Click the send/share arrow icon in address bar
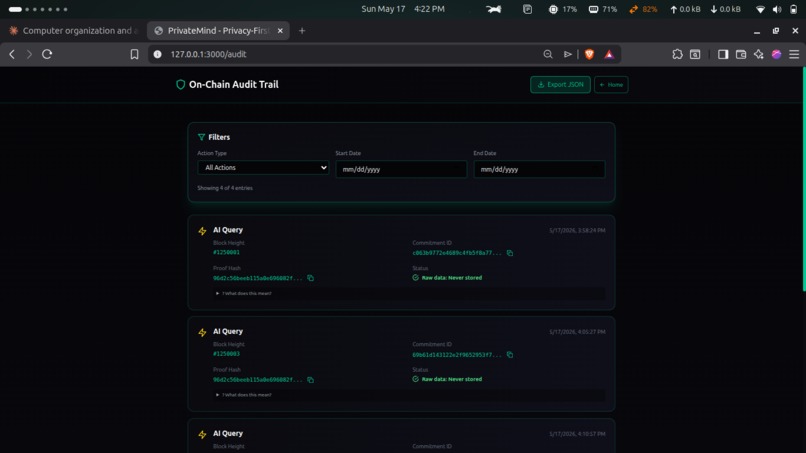 [x=567, y=54]
